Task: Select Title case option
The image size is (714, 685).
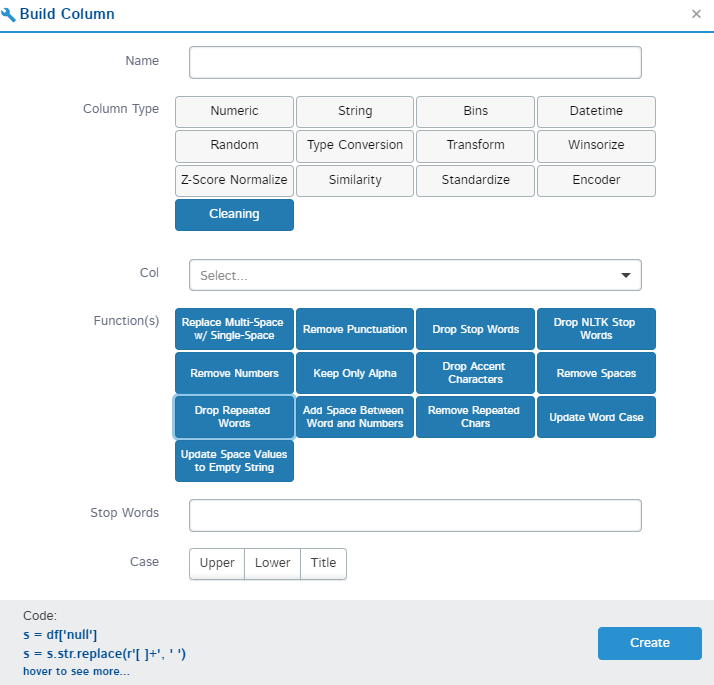Action: (x=323, y=563)
